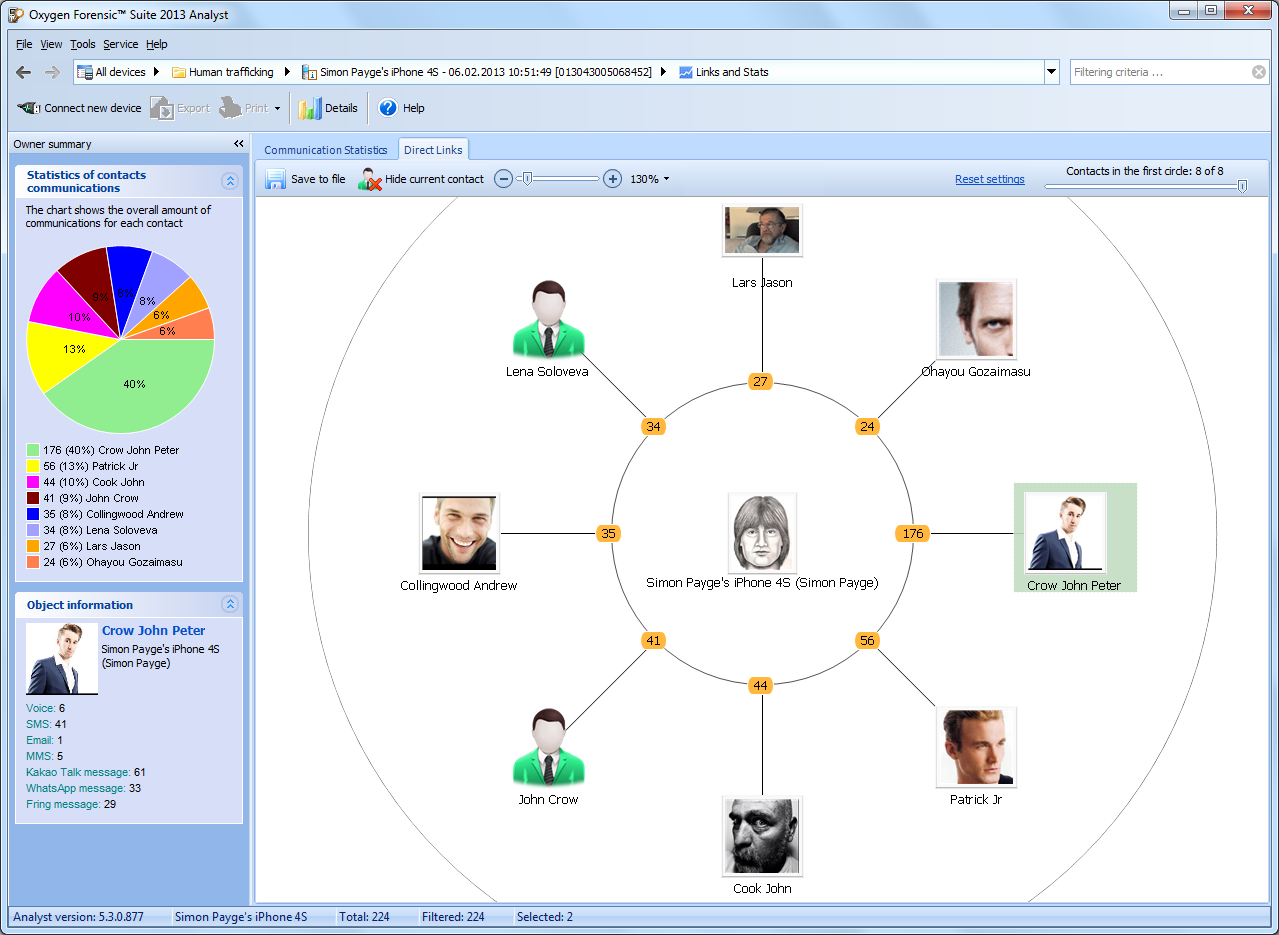Screen dimensions: 1279x935
Task: Open the Human trafficking case breadcrumb
Action: [x=222, y=72]
